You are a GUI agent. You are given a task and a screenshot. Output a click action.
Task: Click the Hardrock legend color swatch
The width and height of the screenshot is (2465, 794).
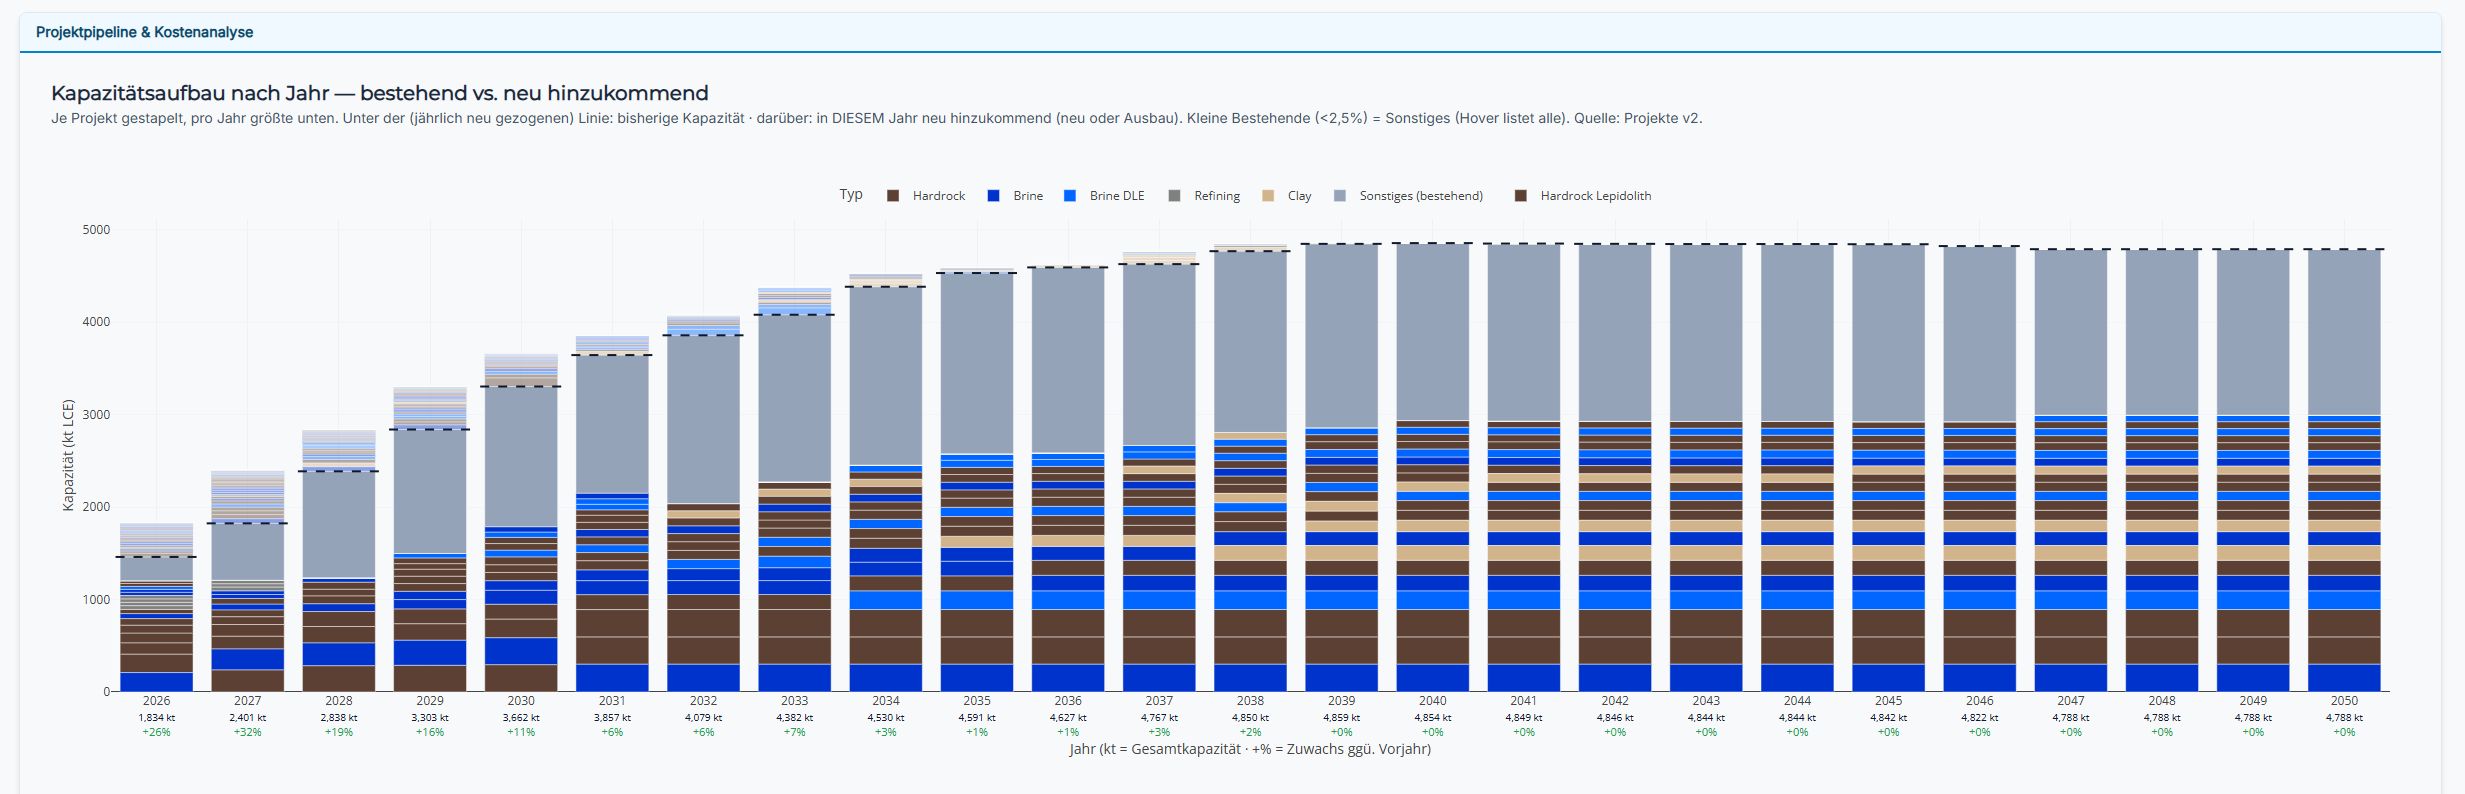[x=893, y=196]
